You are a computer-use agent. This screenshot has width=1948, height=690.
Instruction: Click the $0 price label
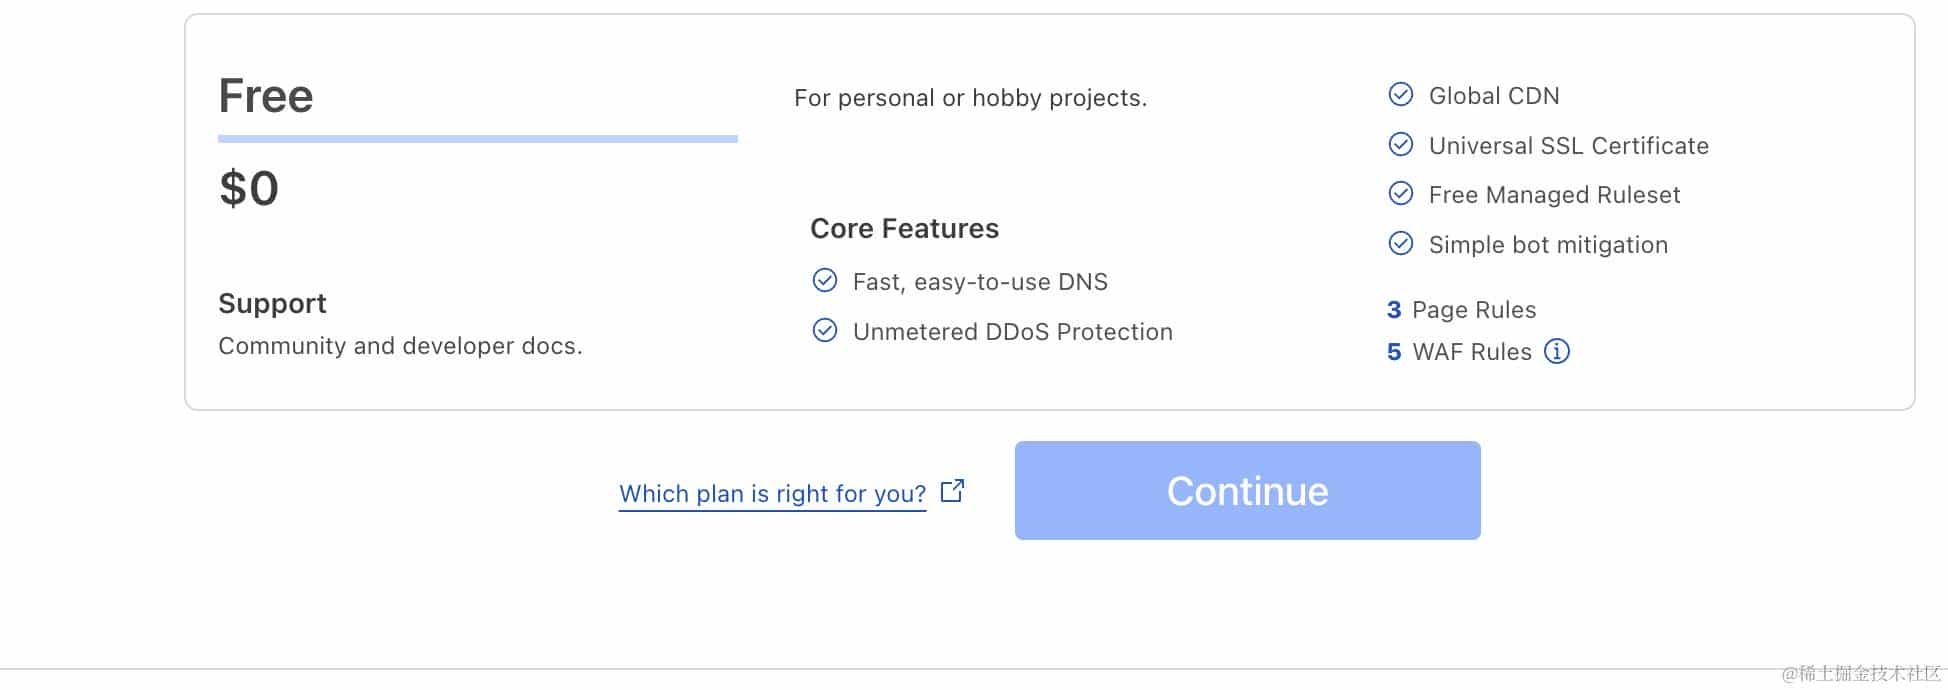point(249,189)
